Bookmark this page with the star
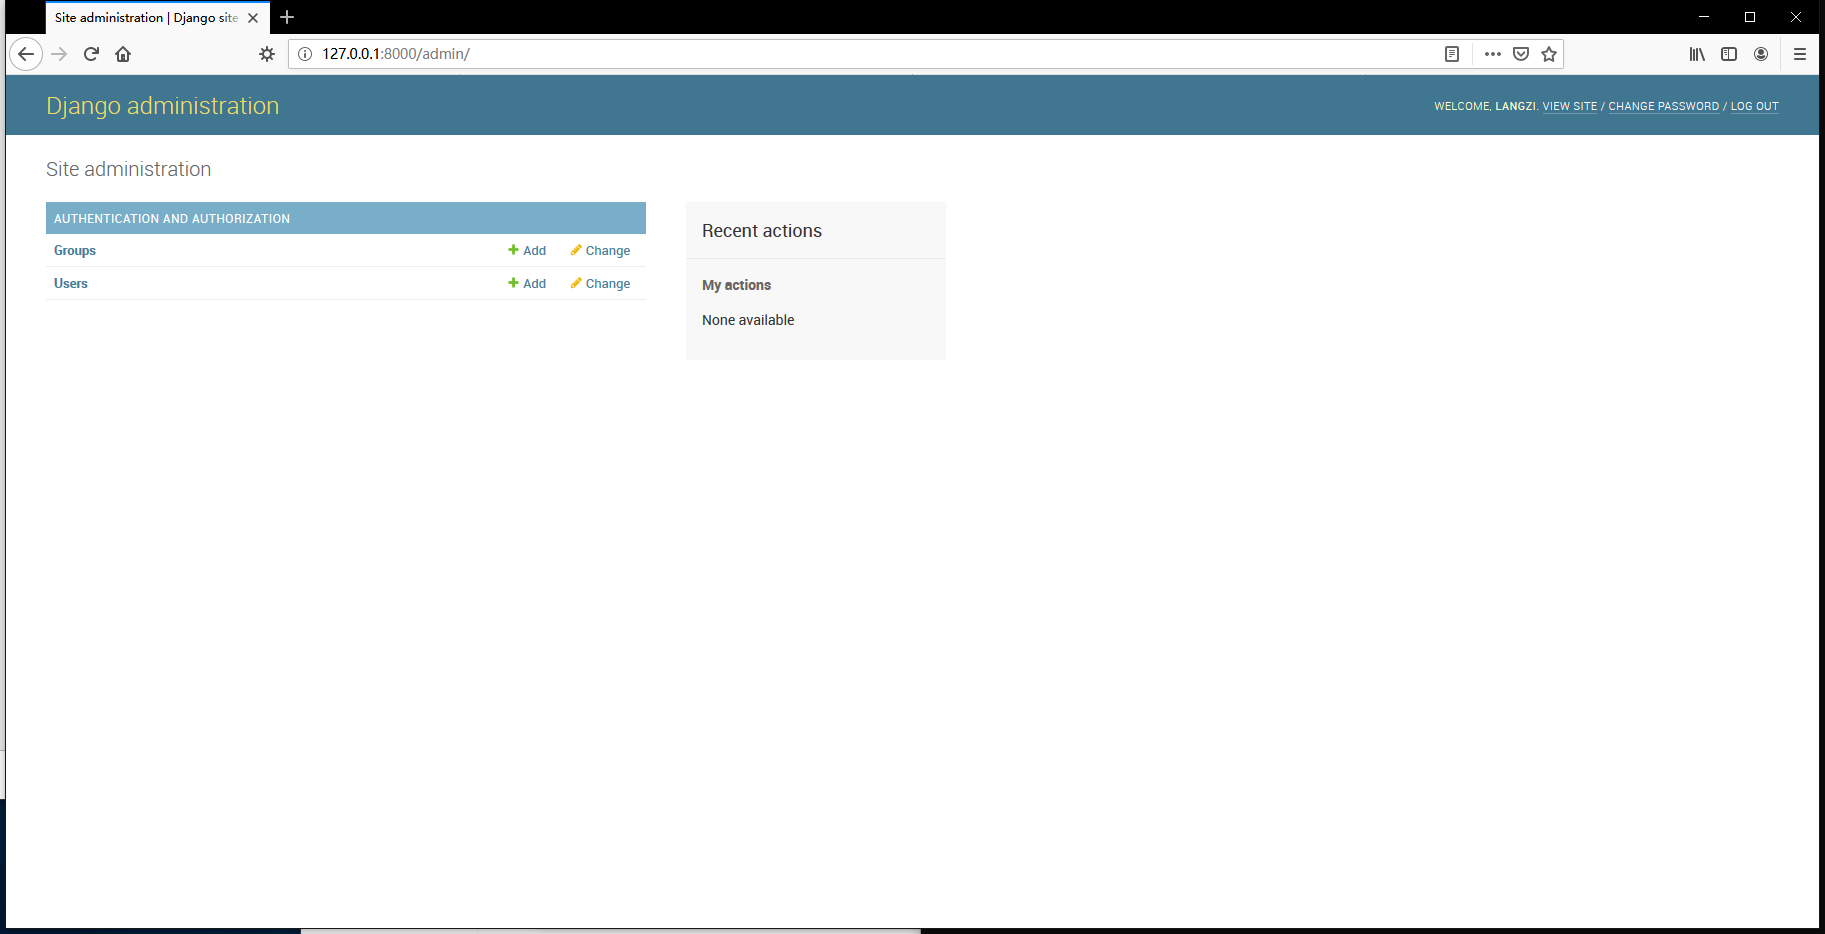The width and height of the screenshot is (1825, 934). 1549,54
